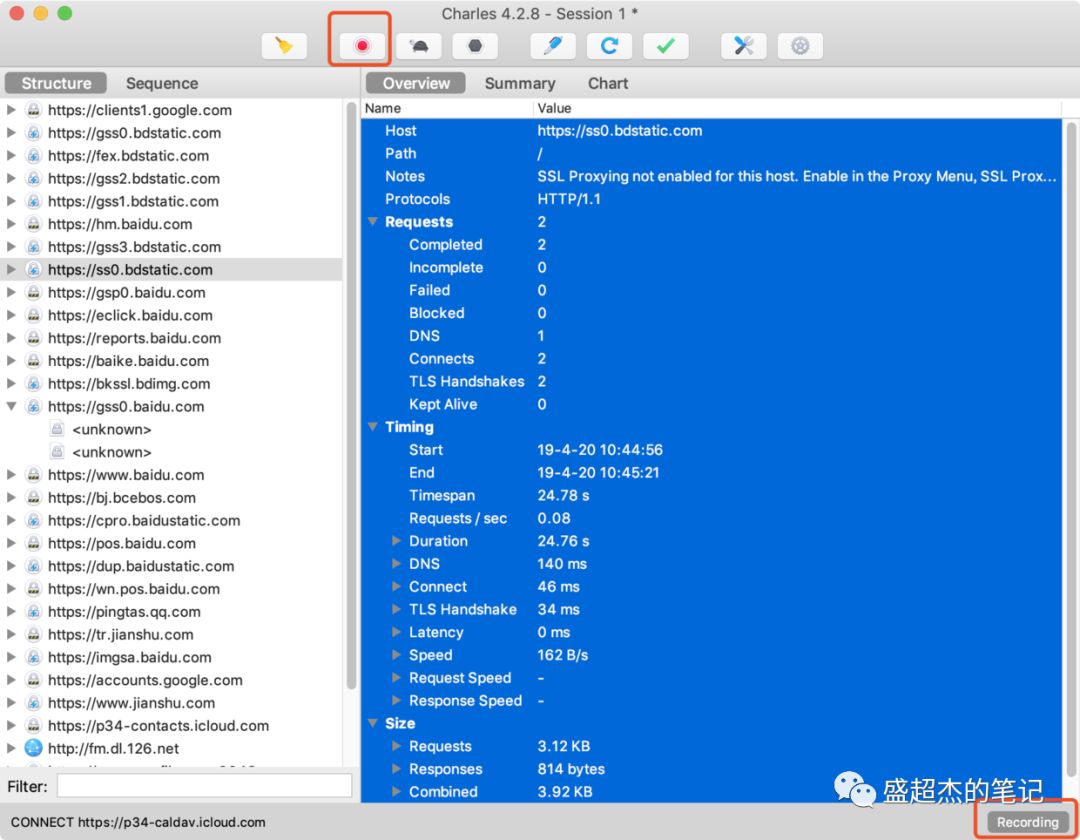Expand the www.baidu.com node

click(x=11, y=474)
